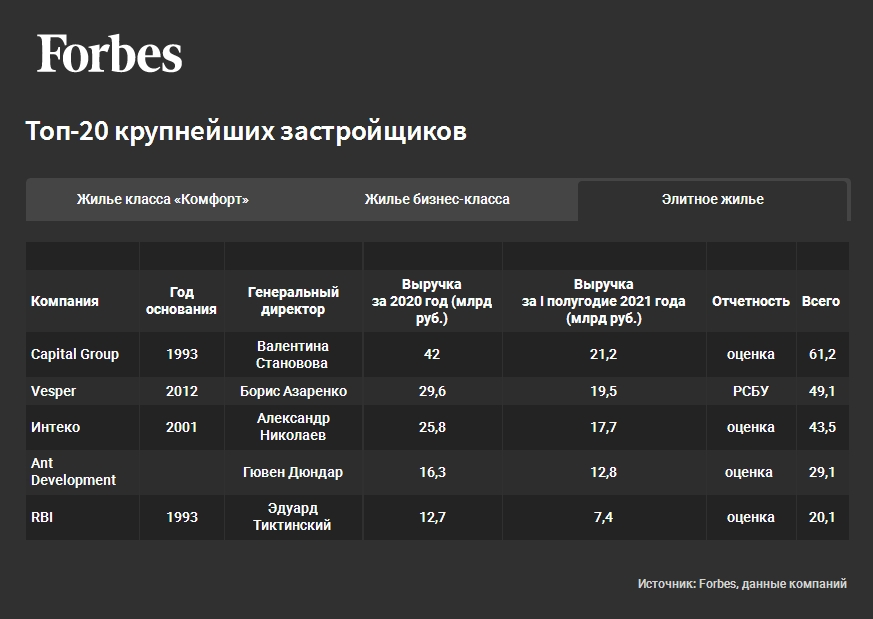Viewport: 873px width, 619px height.
Task: Click оценка in the RBI row
Action: coord(751,517)
